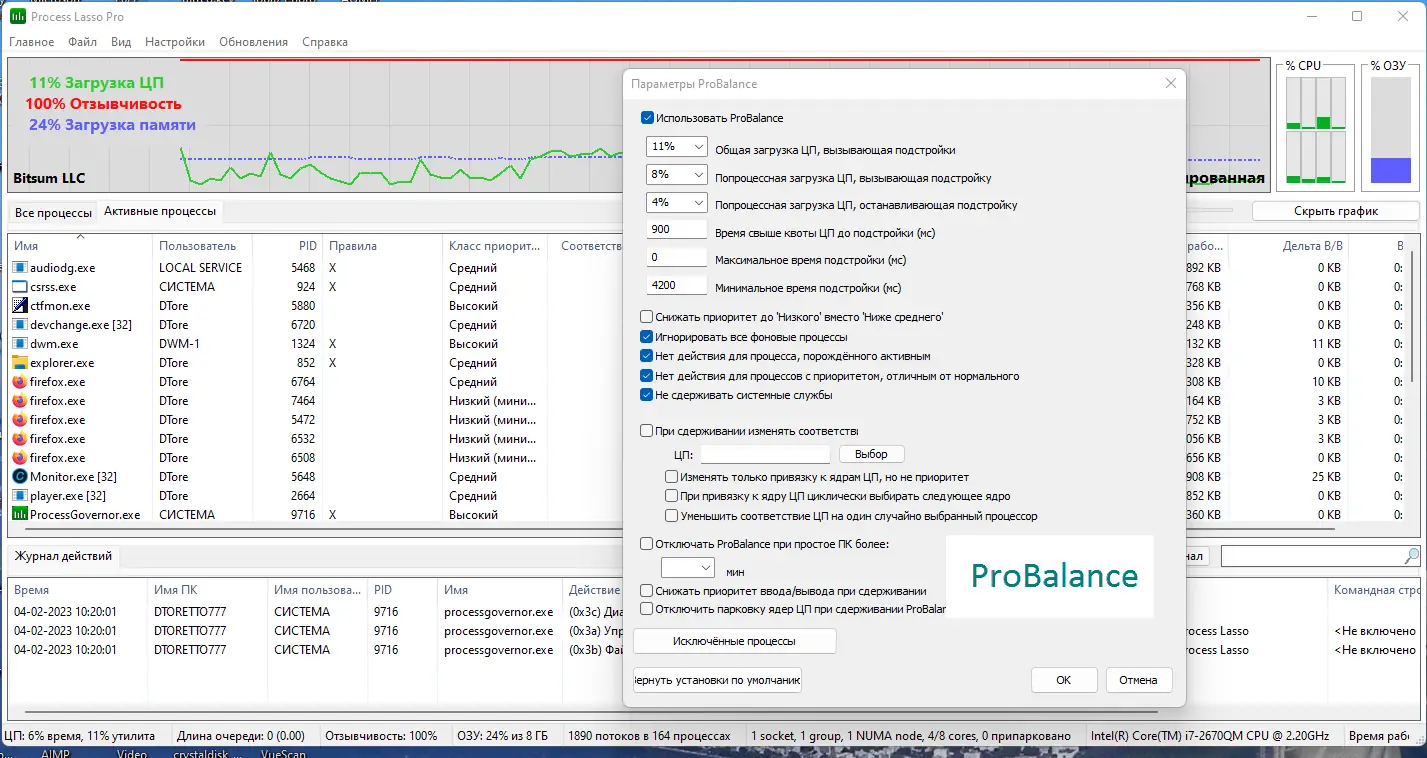Screen dimensions: 1427x758
Task: Click the ProcessGovernor.exe green bars icon
Action: coord(20,515)
